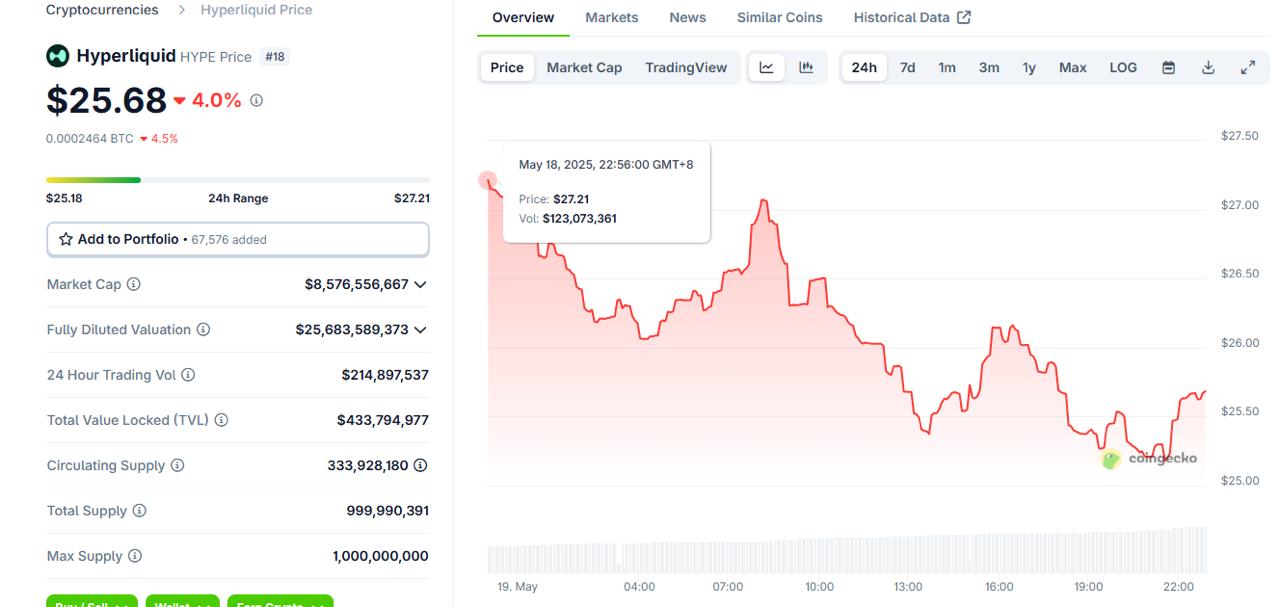Click the $25.68 current price

[x=107, y=100]
